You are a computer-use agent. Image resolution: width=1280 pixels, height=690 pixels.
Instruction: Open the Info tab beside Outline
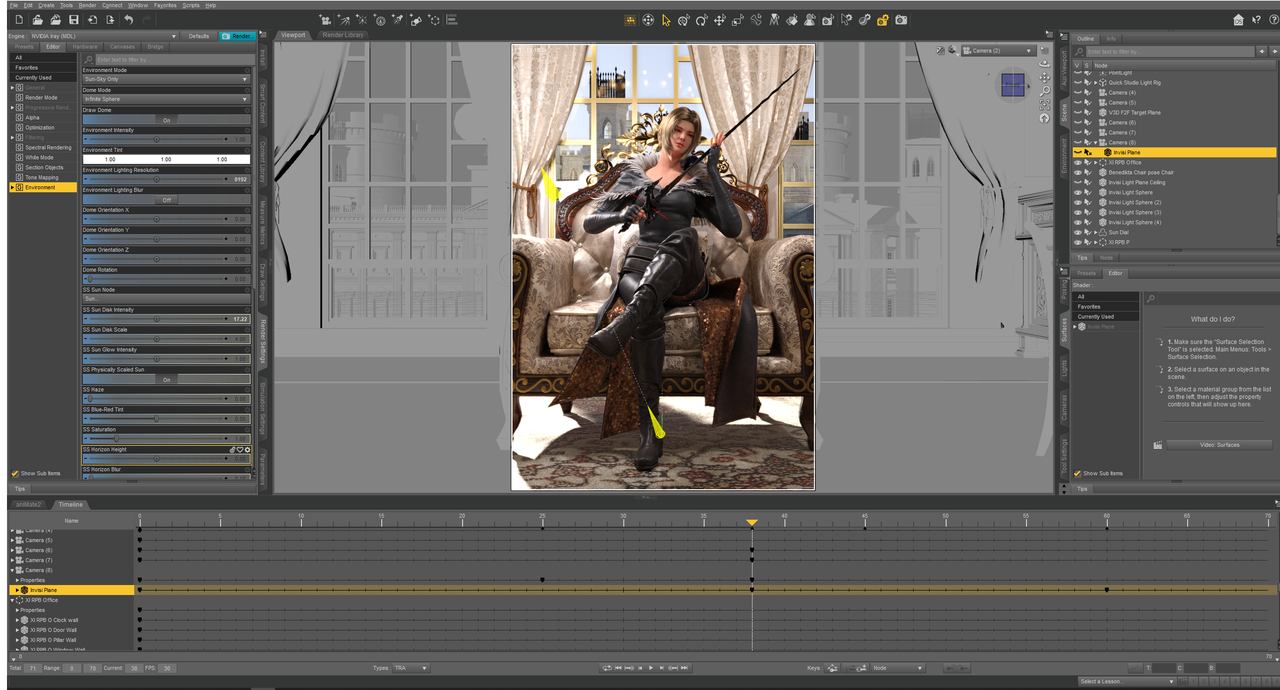pyautogui.click(x=1111, y=39)
